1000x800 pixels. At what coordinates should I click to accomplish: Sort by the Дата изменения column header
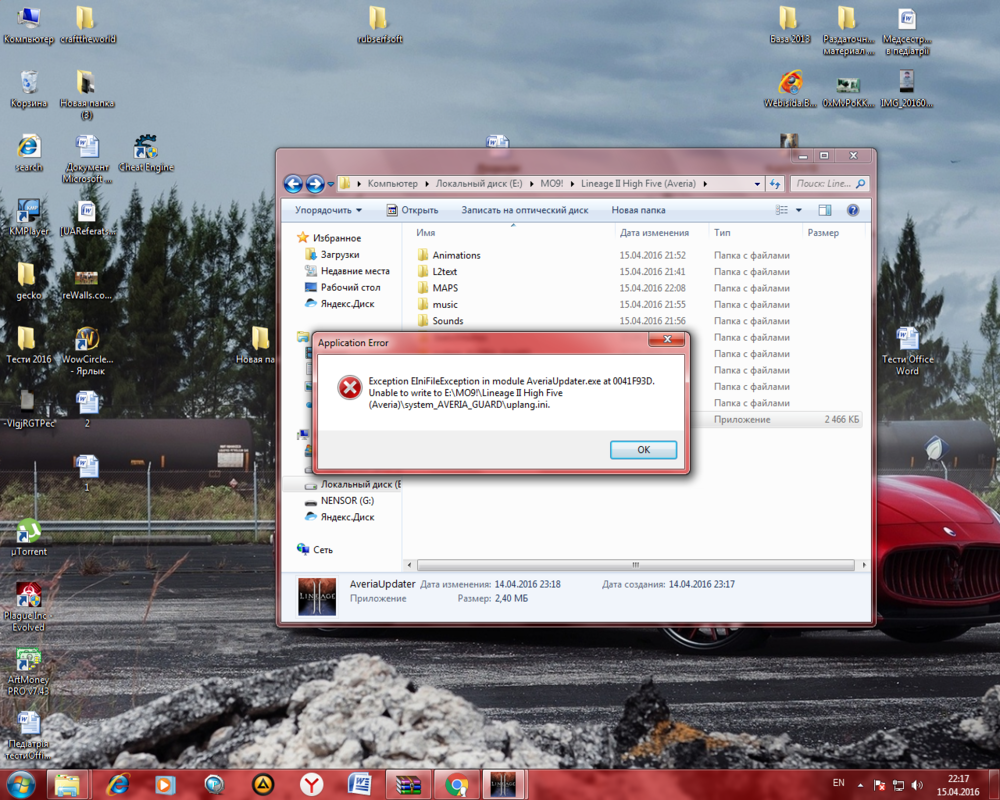(654, 232)
